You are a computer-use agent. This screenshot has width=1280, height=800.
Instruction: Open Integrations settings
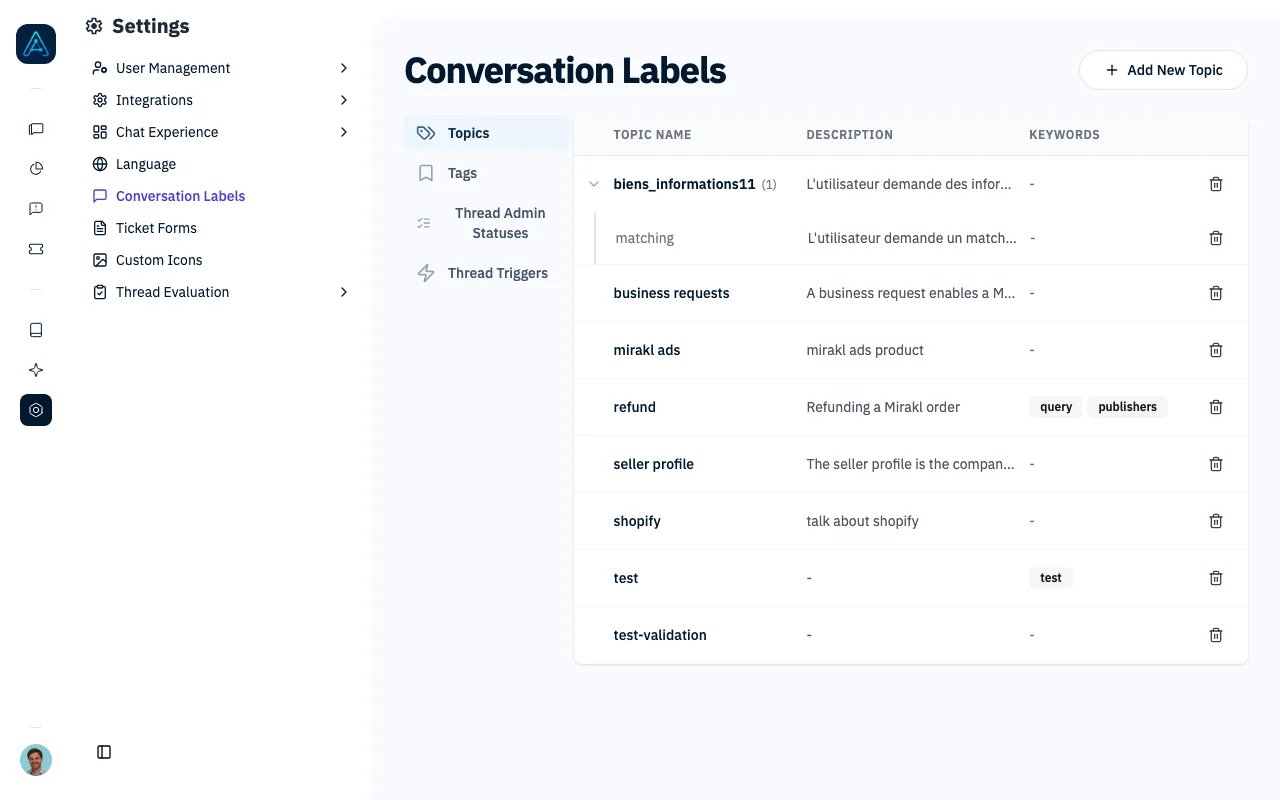pyautogui.click(x=220, y=100)
